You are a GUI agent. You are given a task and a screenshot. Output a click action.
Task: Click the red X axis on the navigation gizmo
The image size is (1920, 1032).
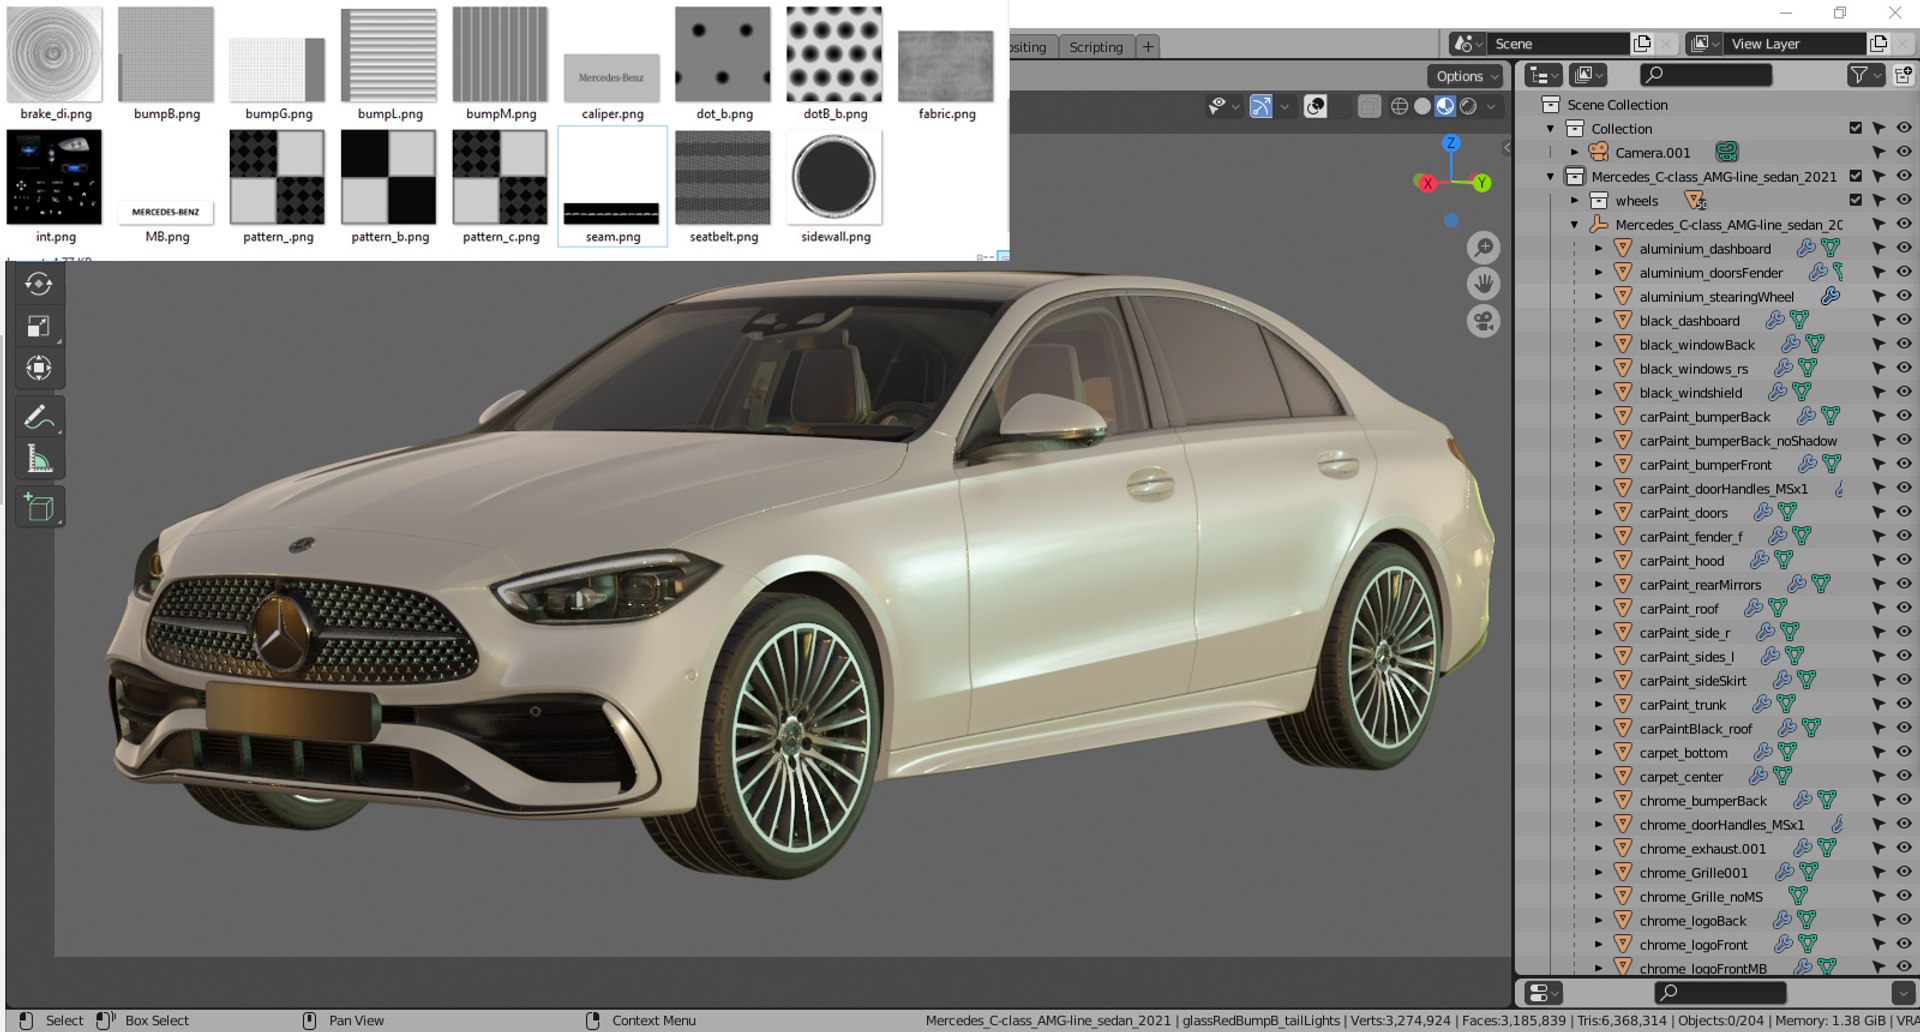click(1427, 183)
